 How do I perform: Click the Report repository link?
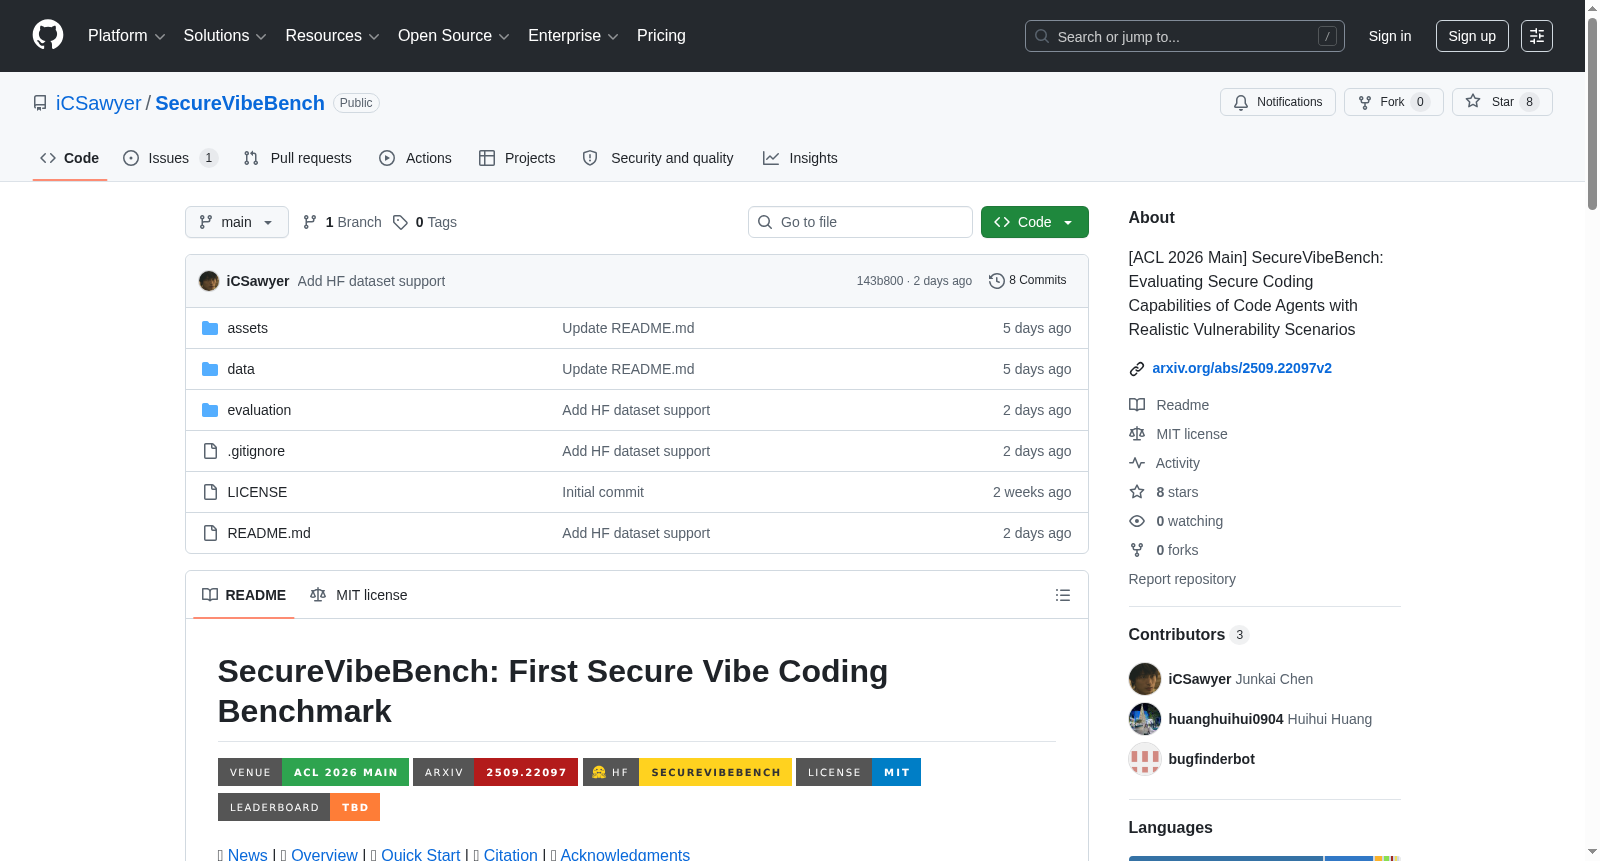click(x=1182, y=579)
